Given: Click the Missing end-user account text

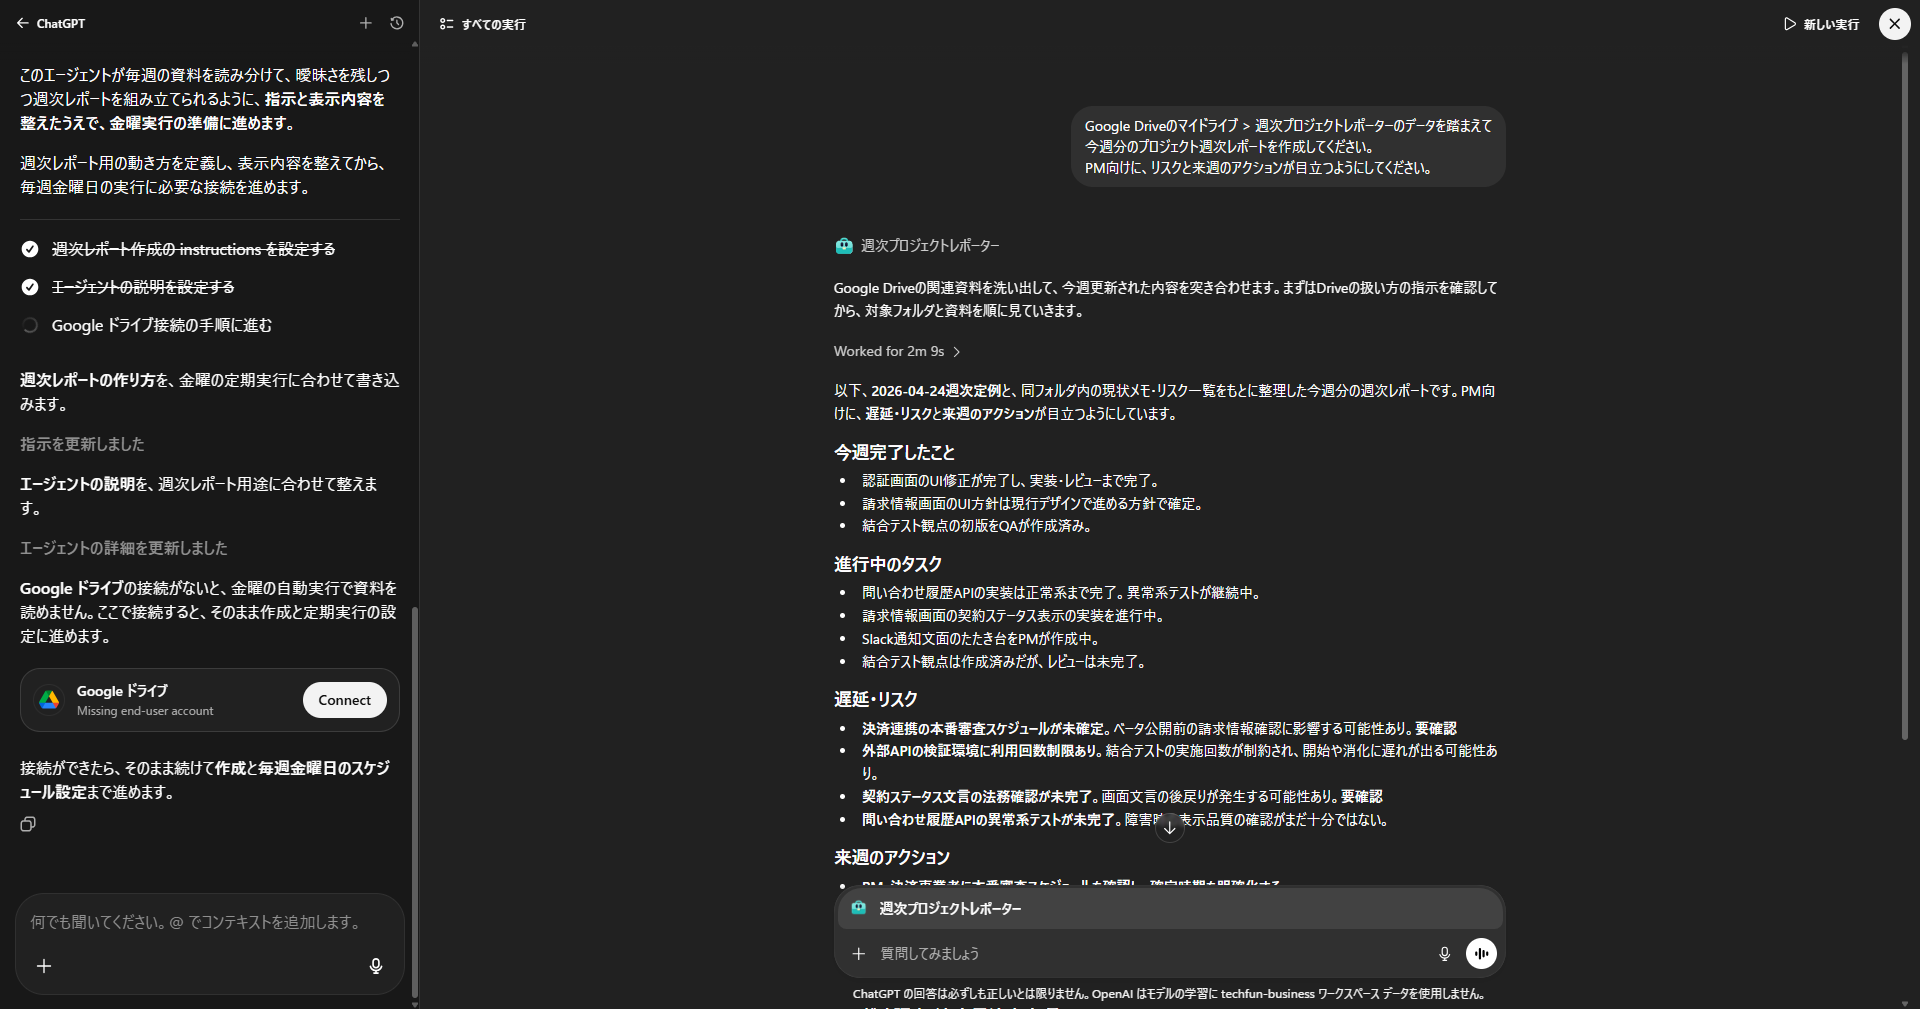Looking at the screenshot, I should point(145,711).
